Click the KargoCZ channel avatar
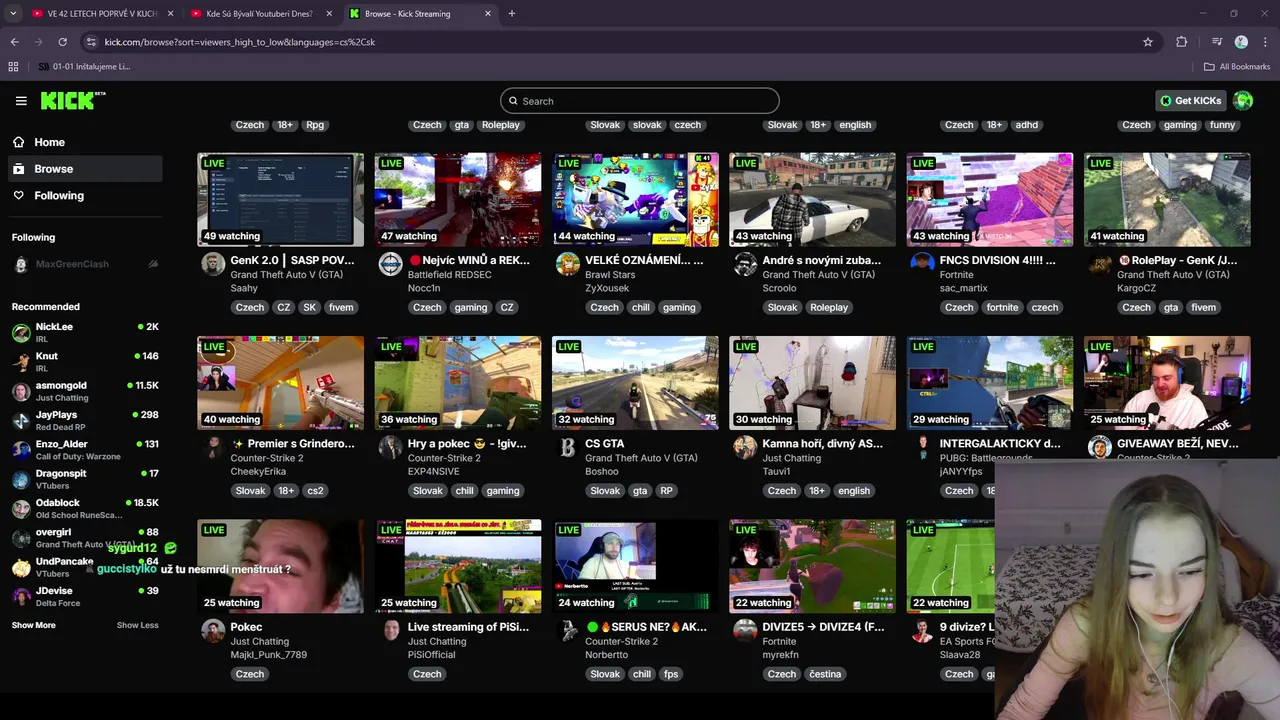Viewport: 1280px width, 720px height. click(x=1100, y=264)
